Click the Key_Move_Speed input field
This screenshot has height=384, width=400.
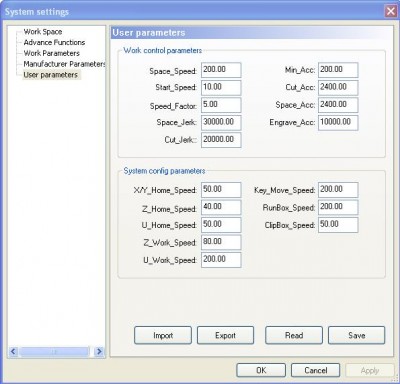click(338, 190)
